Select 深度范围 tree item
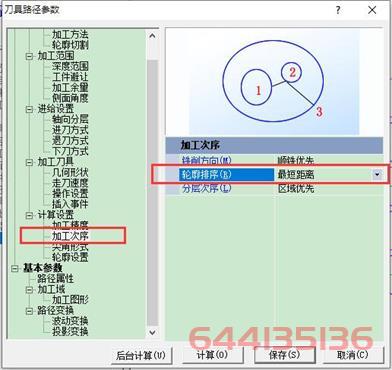 pyautogui.click(x=70, y=66)
